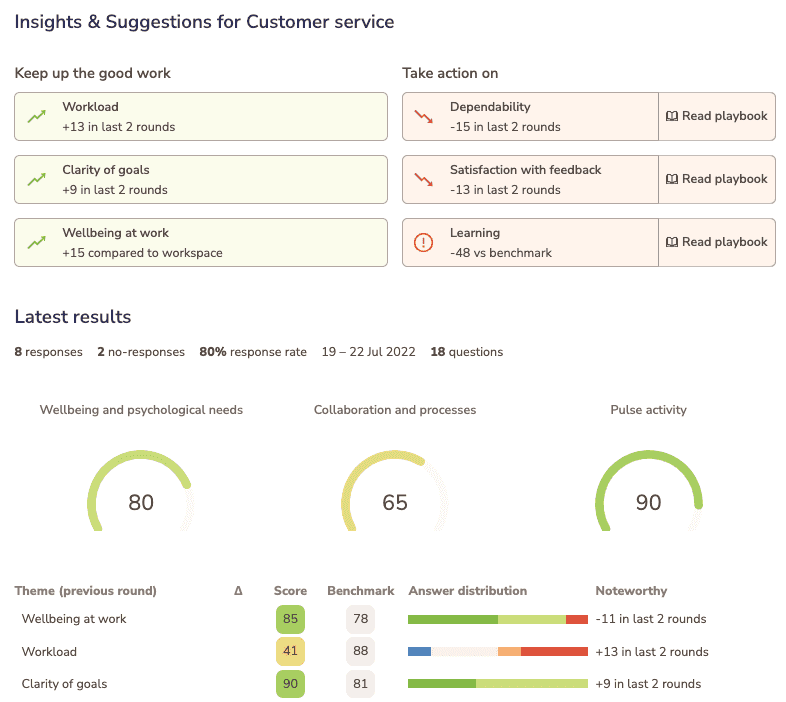Click the Dependability downward trend icon

[x=424, y=116]
